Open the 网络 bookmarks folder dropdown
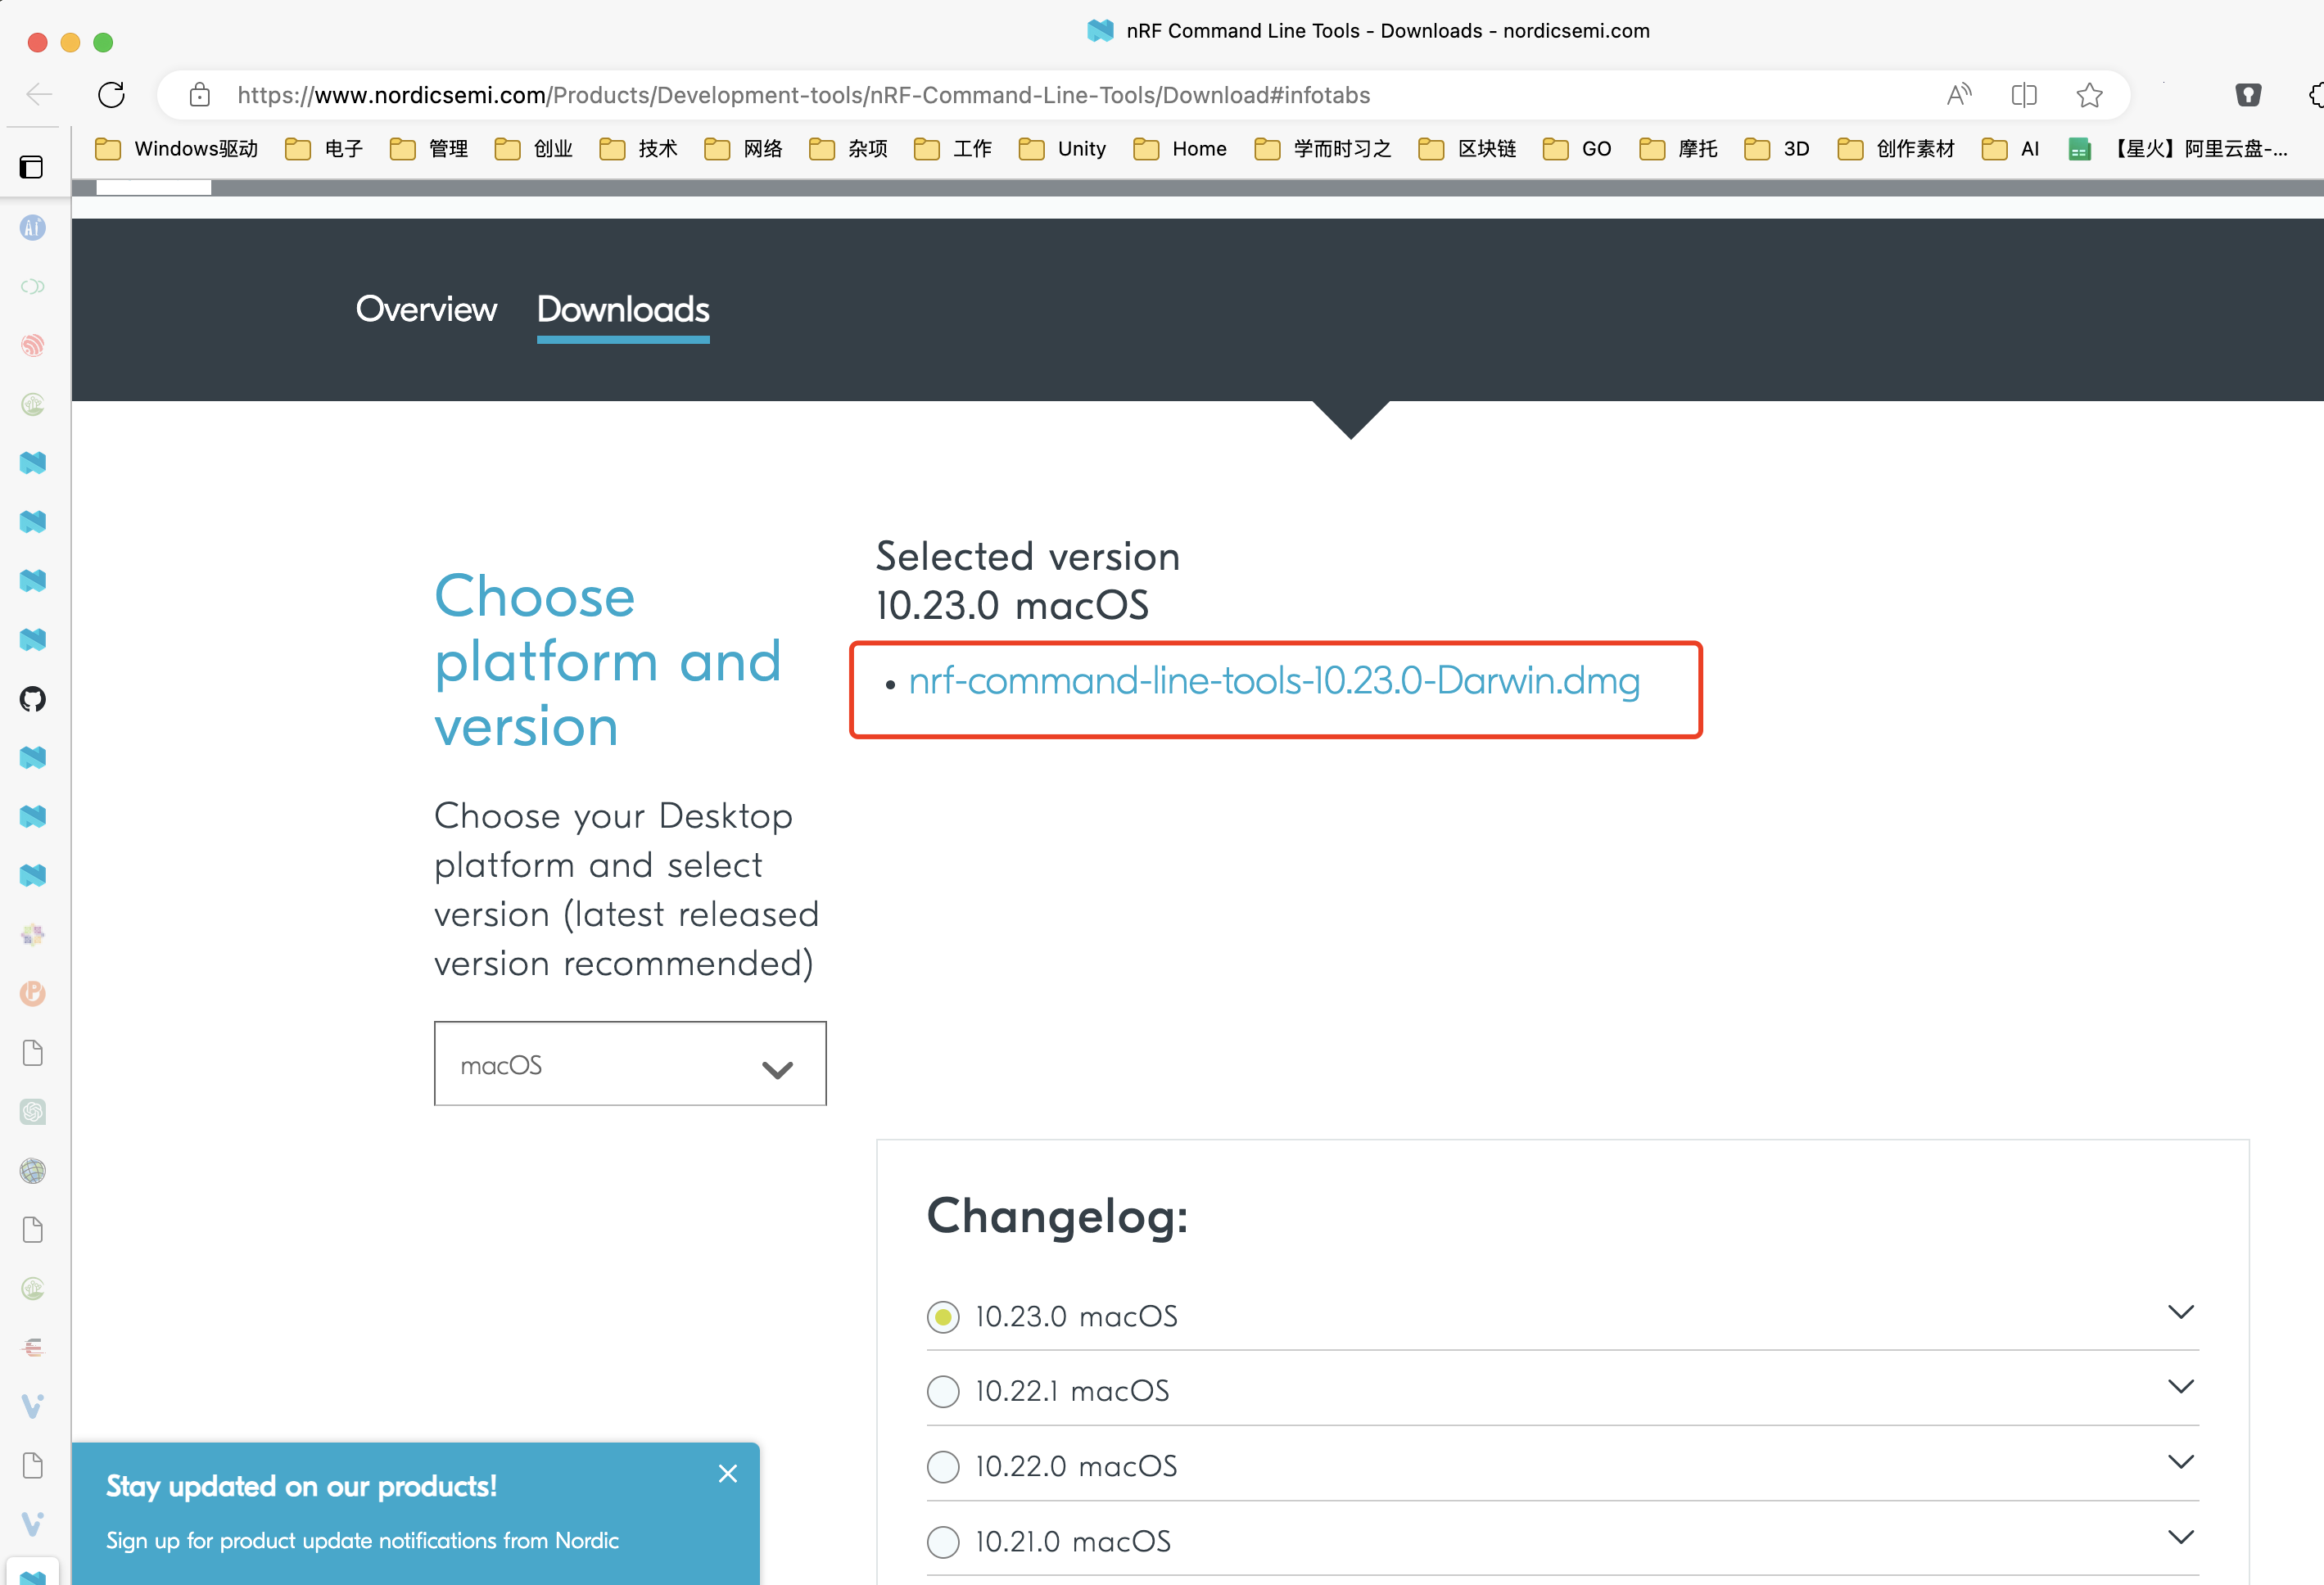2324x1585 pixels. (x=743, y=149)
